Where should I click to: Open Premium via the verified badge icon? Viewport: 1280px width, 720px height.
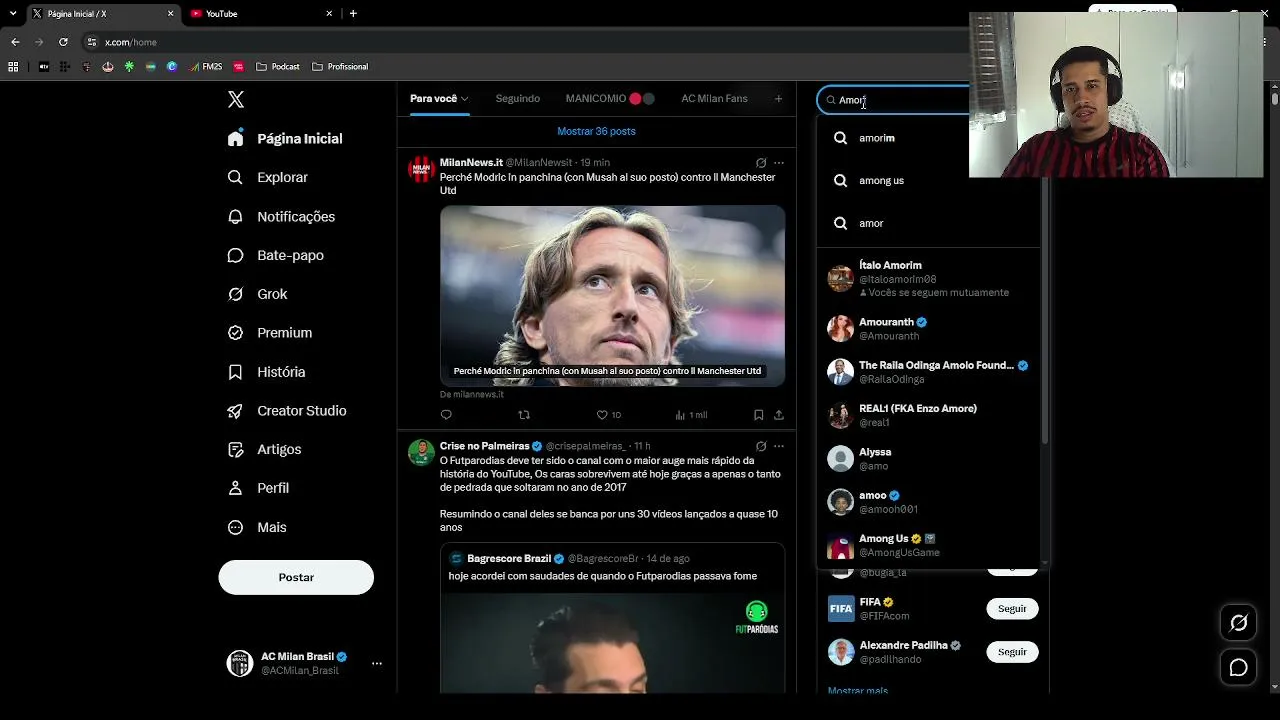pos(235,333)
